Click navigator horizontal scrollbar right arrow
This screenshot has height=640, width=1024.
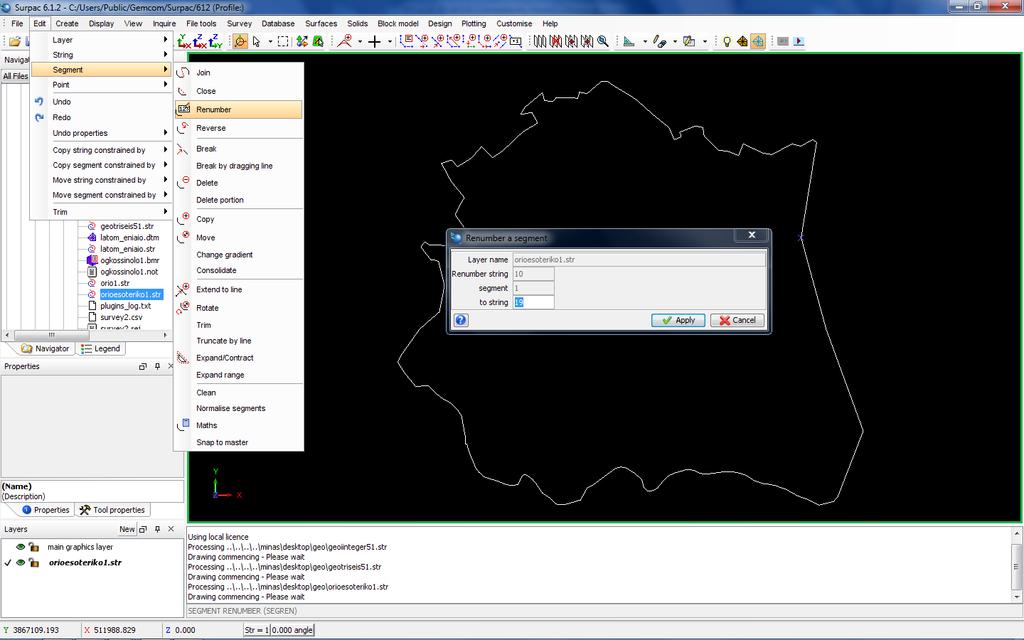click(165, 335)
